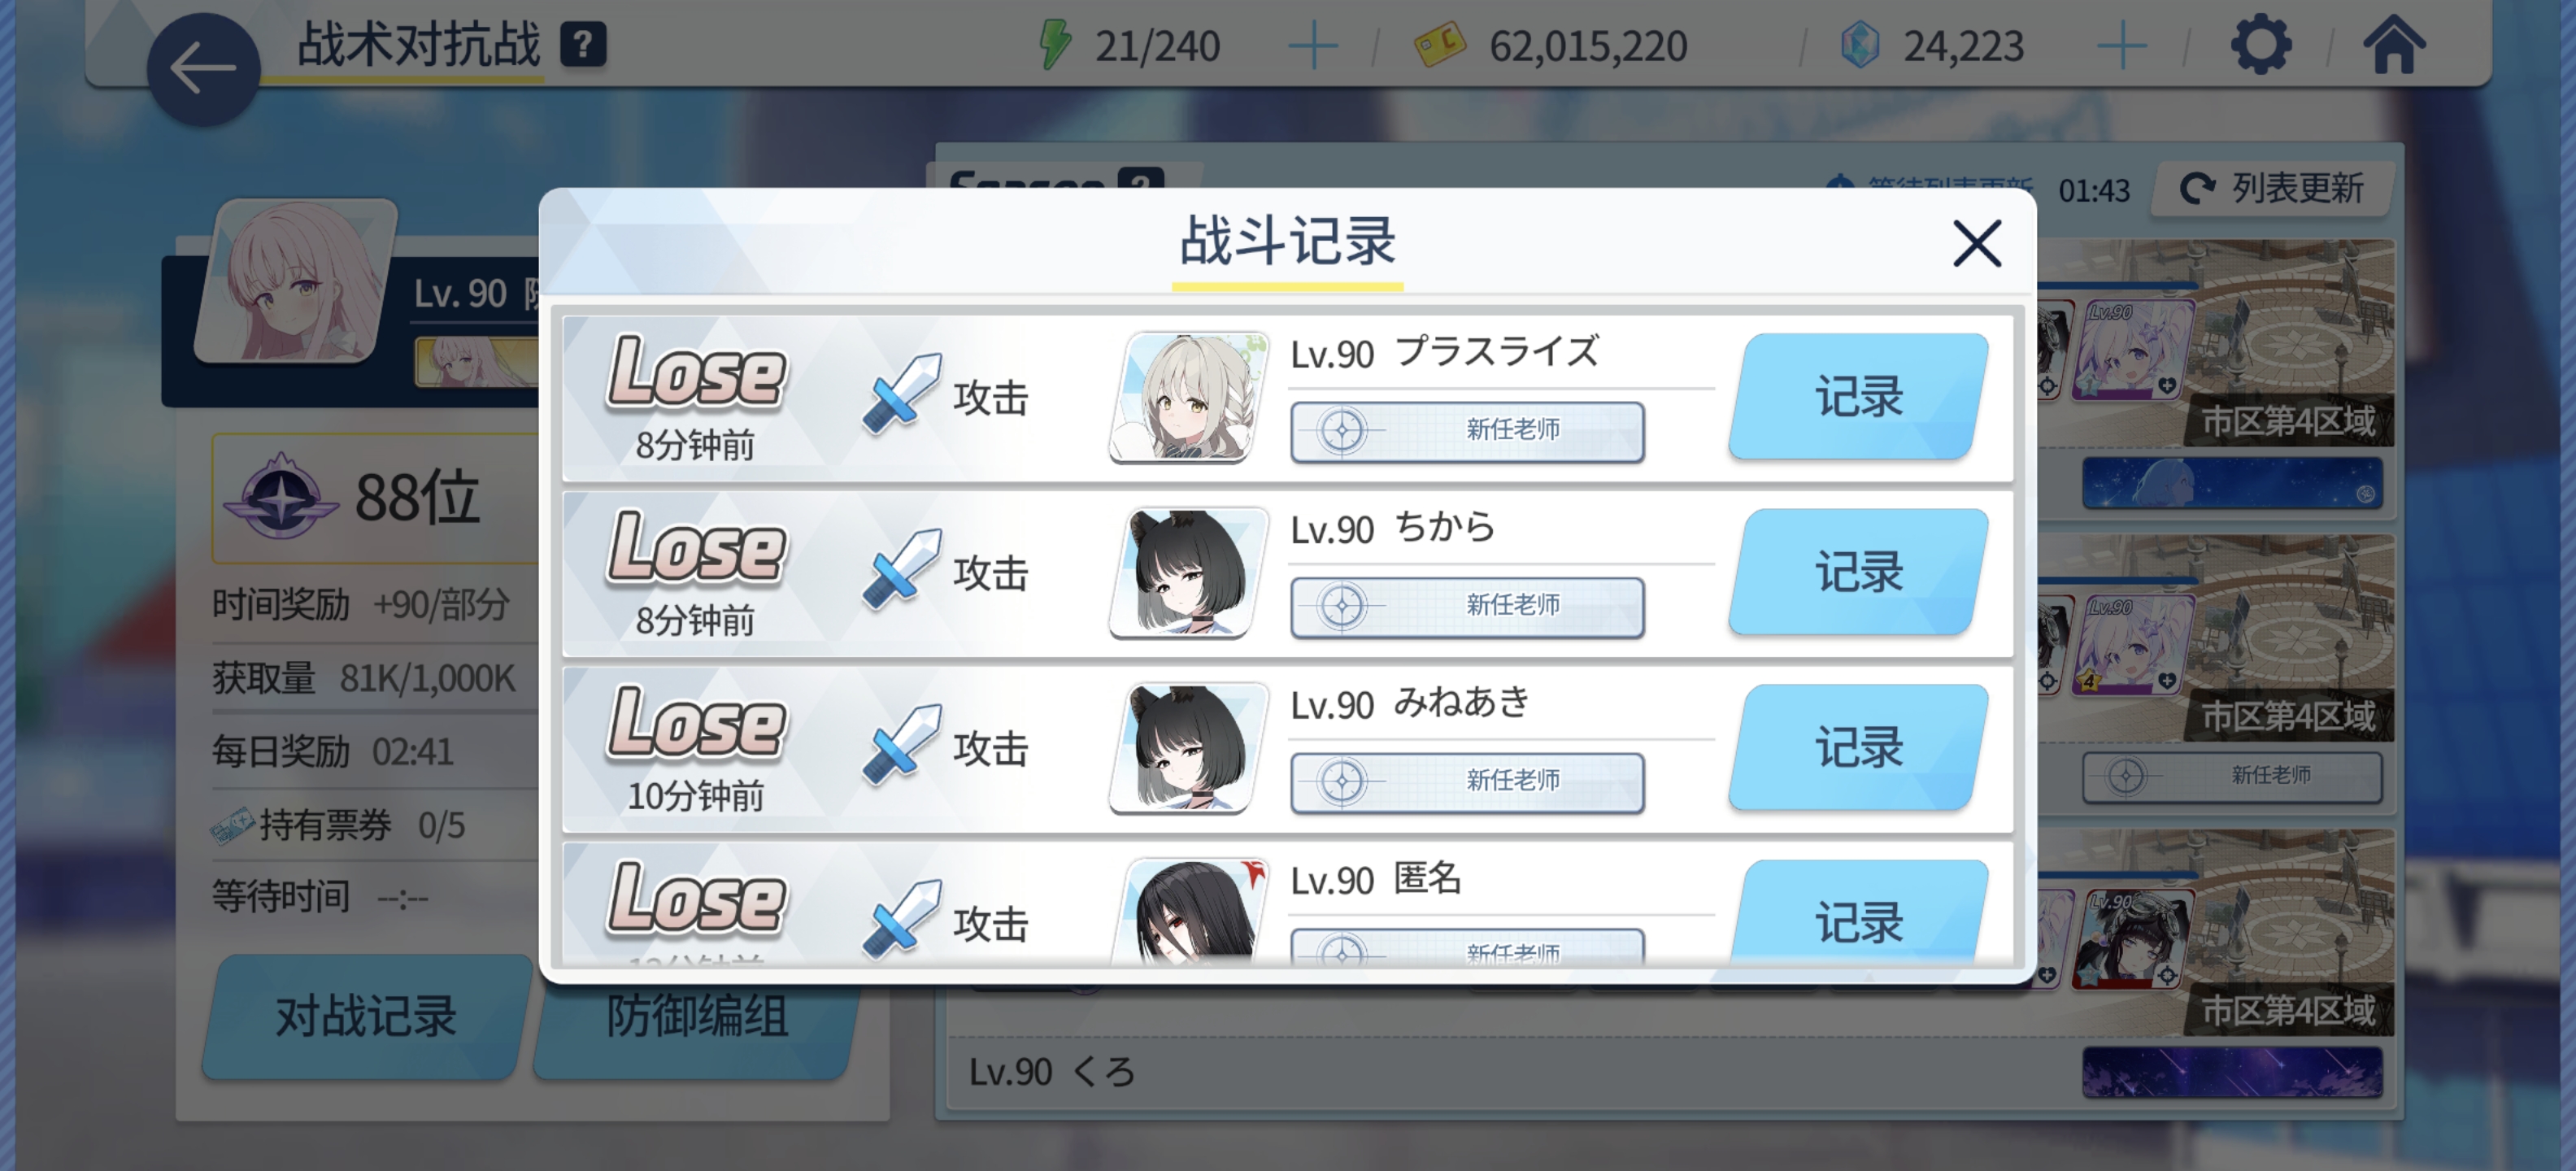2576x1171 pixels.
Task: Return to lobby via home icon
Action: [x=2393, y=45]
